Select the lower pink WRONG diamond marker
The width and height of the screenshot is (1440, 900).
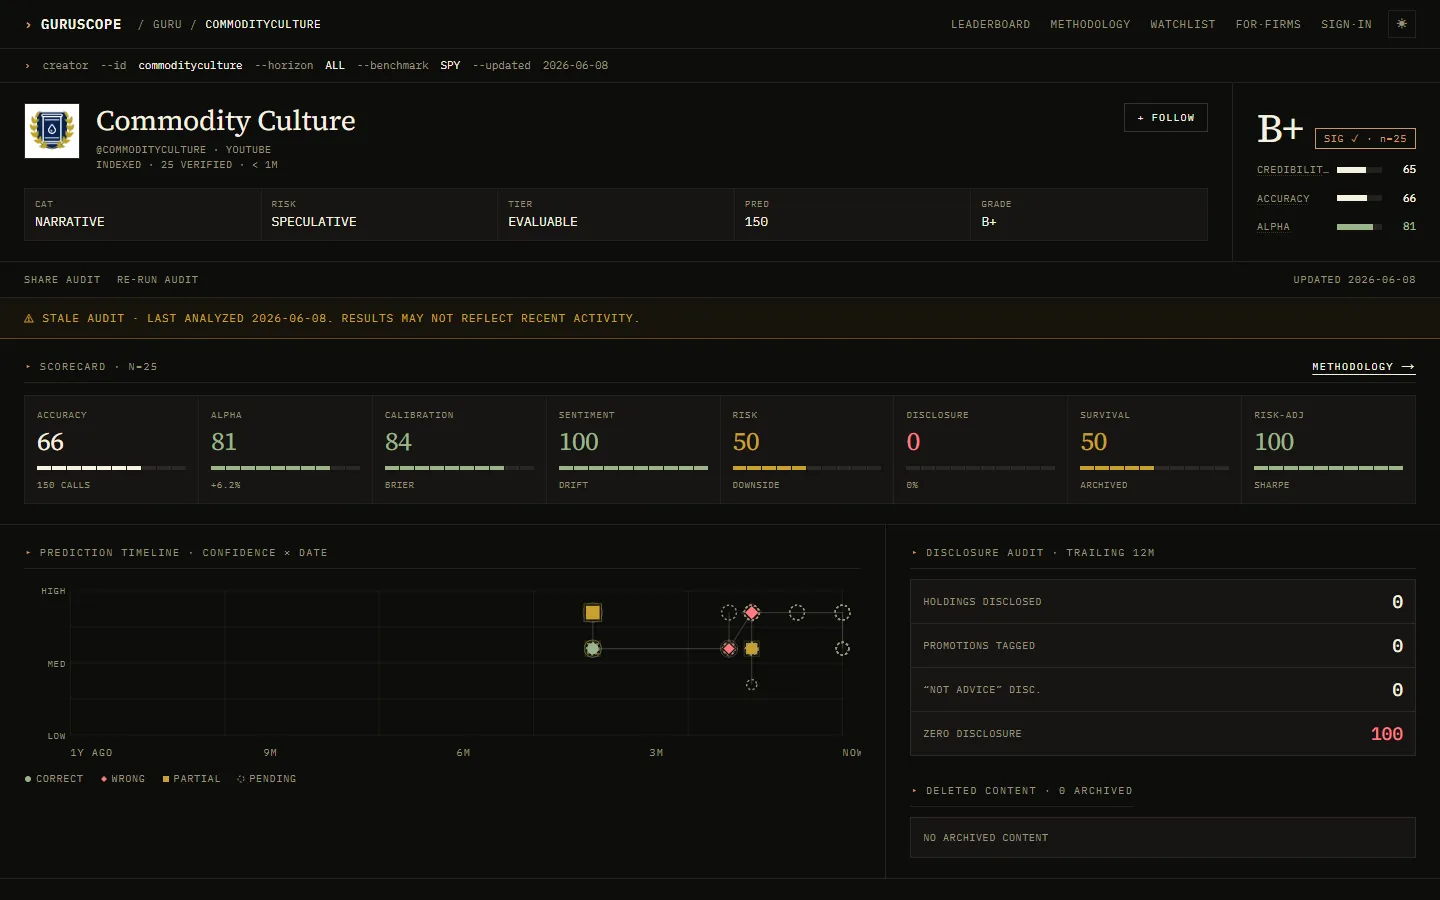pyautogui.click(x=729, y=649)
